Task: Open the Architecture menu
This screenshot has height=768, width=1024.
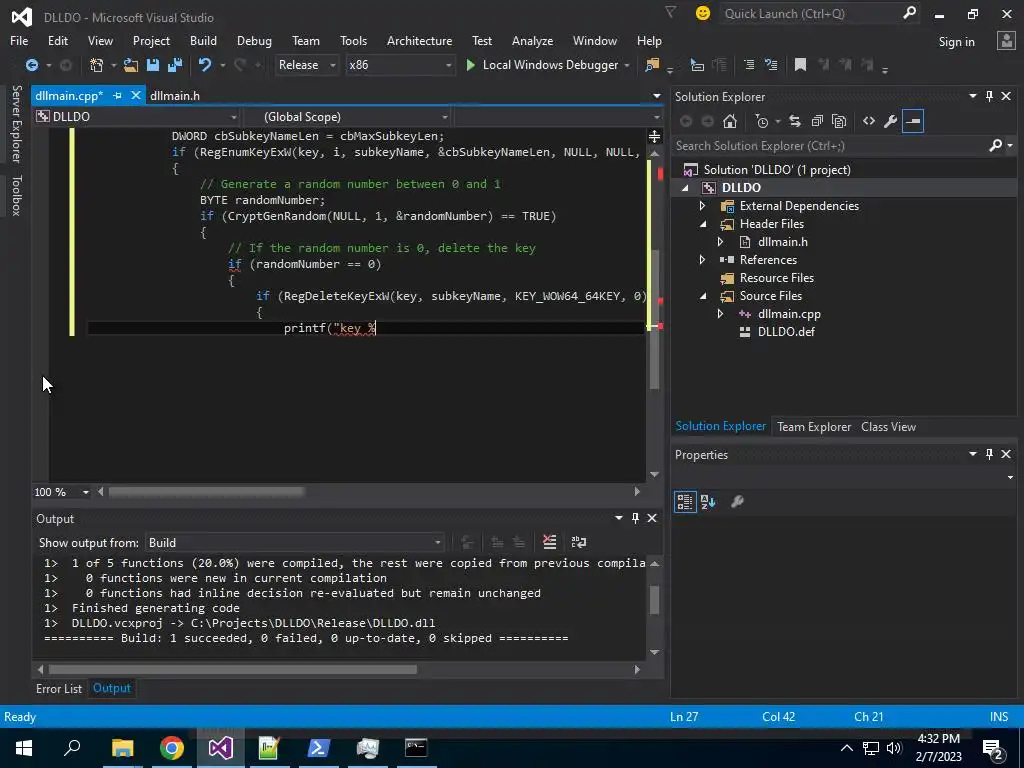Action: pyautogui.click(x=419, y=40)
